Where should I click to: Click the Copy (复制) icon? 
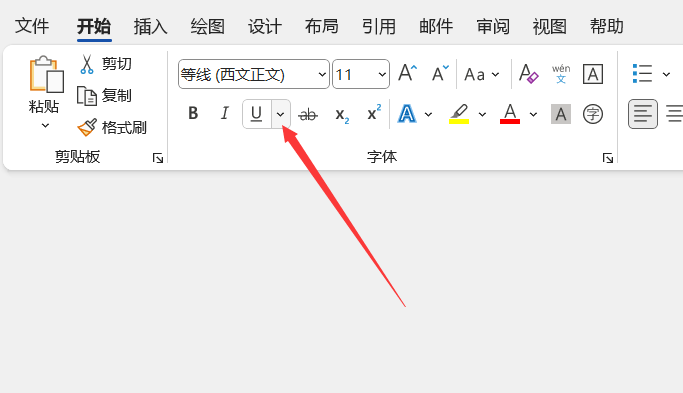(x=87, y=96)
